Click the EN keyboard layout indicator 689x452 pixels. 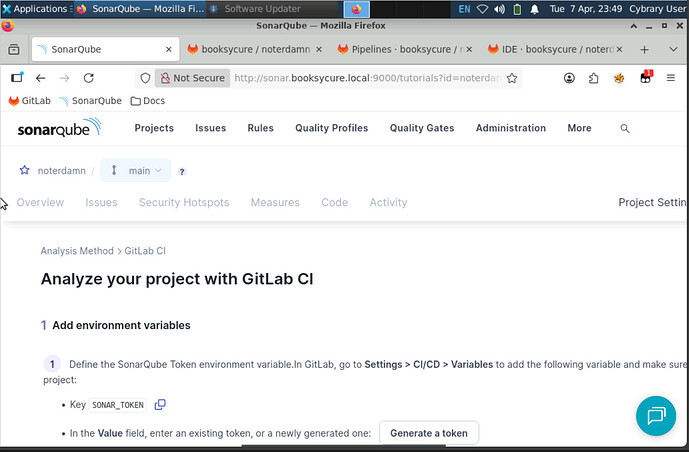[464, 9]
